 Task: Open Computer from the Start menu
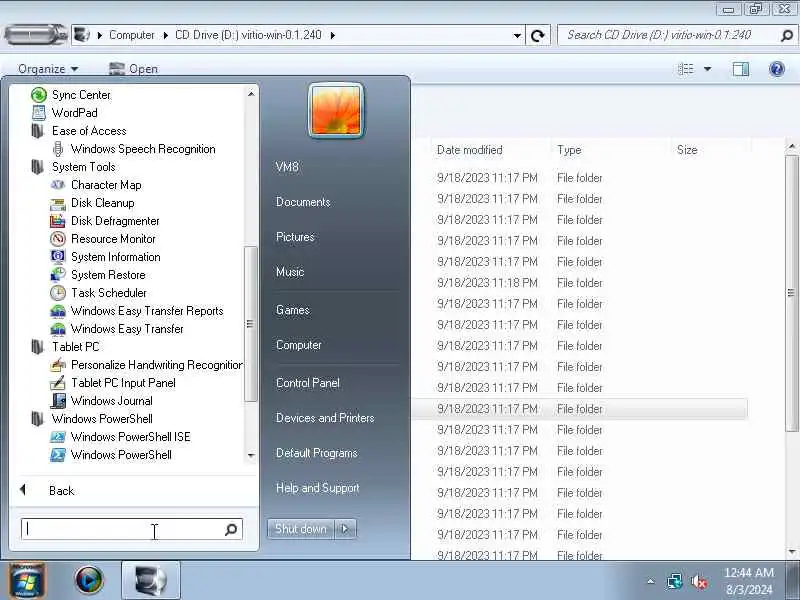[298, 345]
